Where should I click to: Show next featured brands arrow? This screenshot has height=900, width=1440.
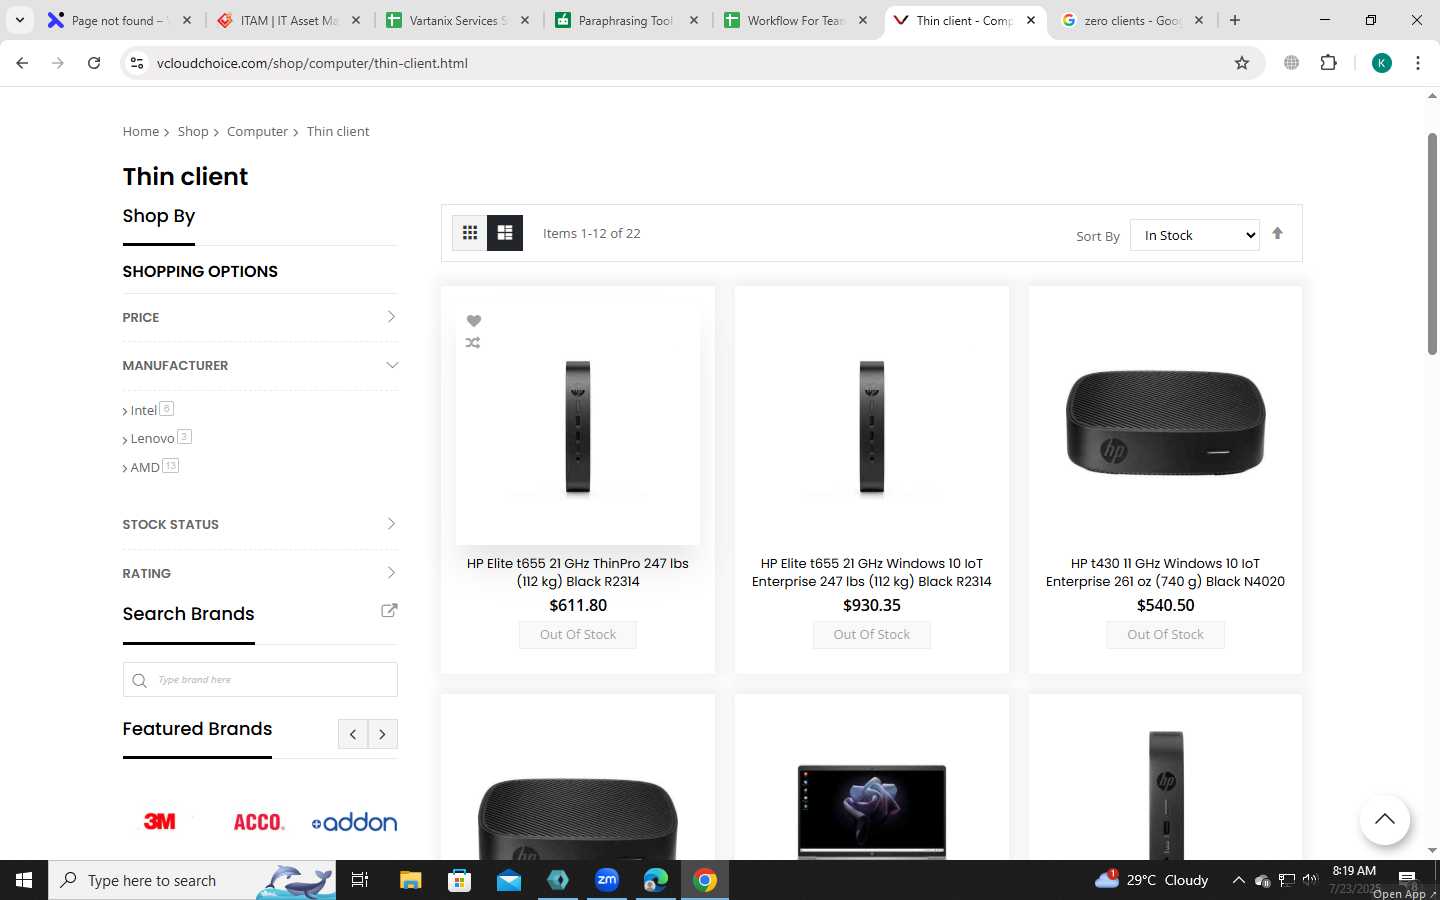383,734
